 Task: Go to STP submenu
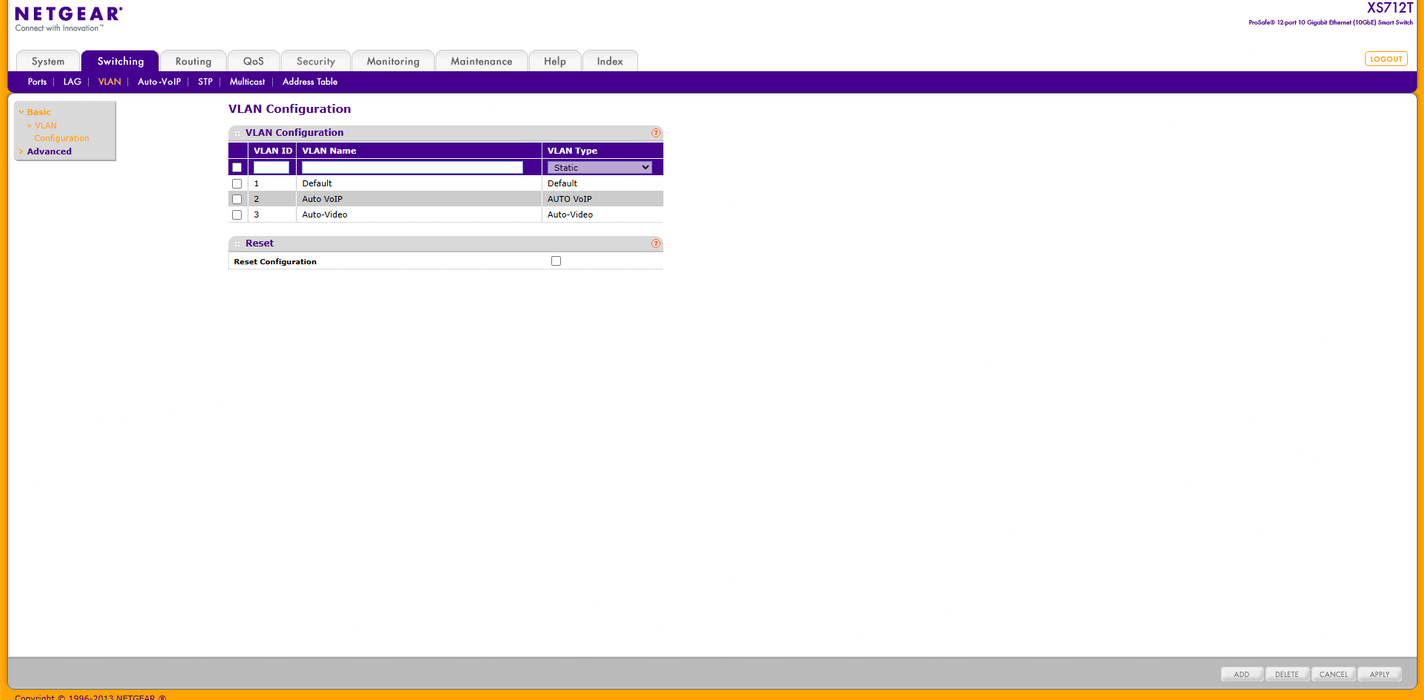click(x=205, y=82)
